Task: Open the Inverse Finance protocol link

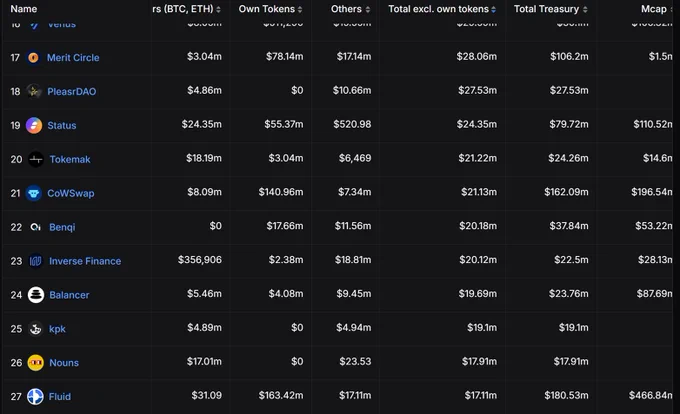Action: click(85, 261)
